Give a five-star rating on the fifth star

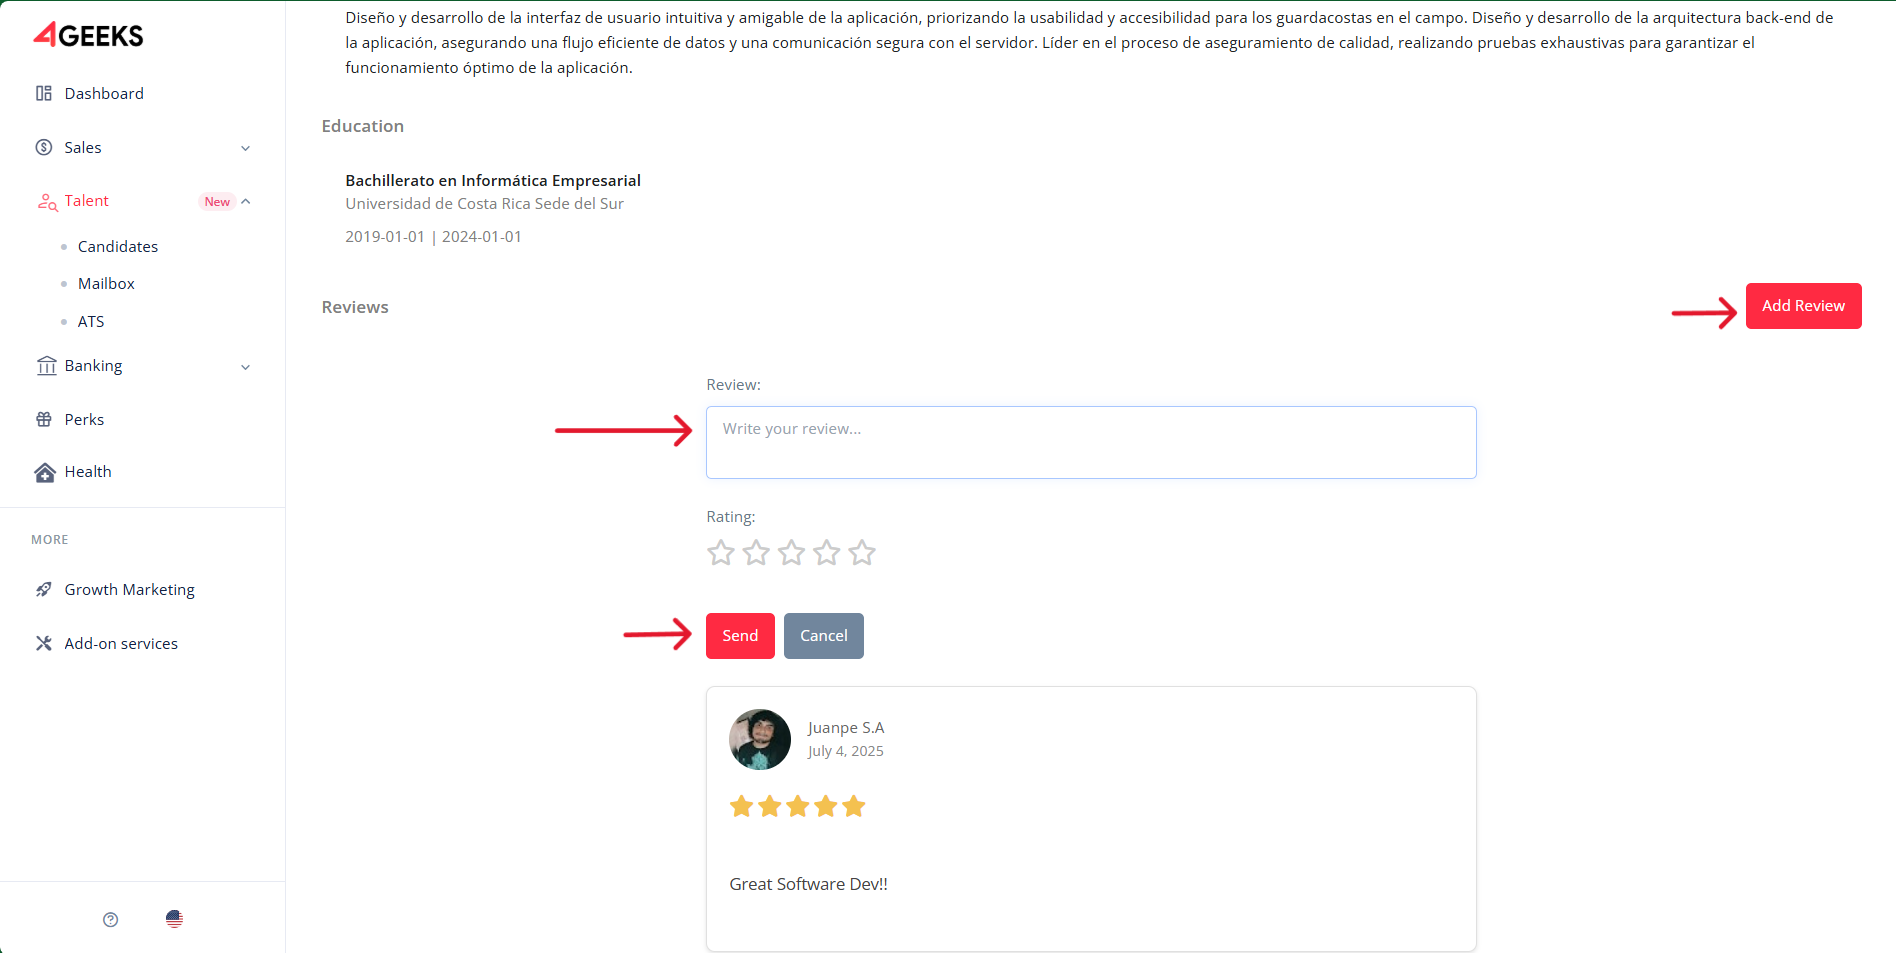(861, 552)
